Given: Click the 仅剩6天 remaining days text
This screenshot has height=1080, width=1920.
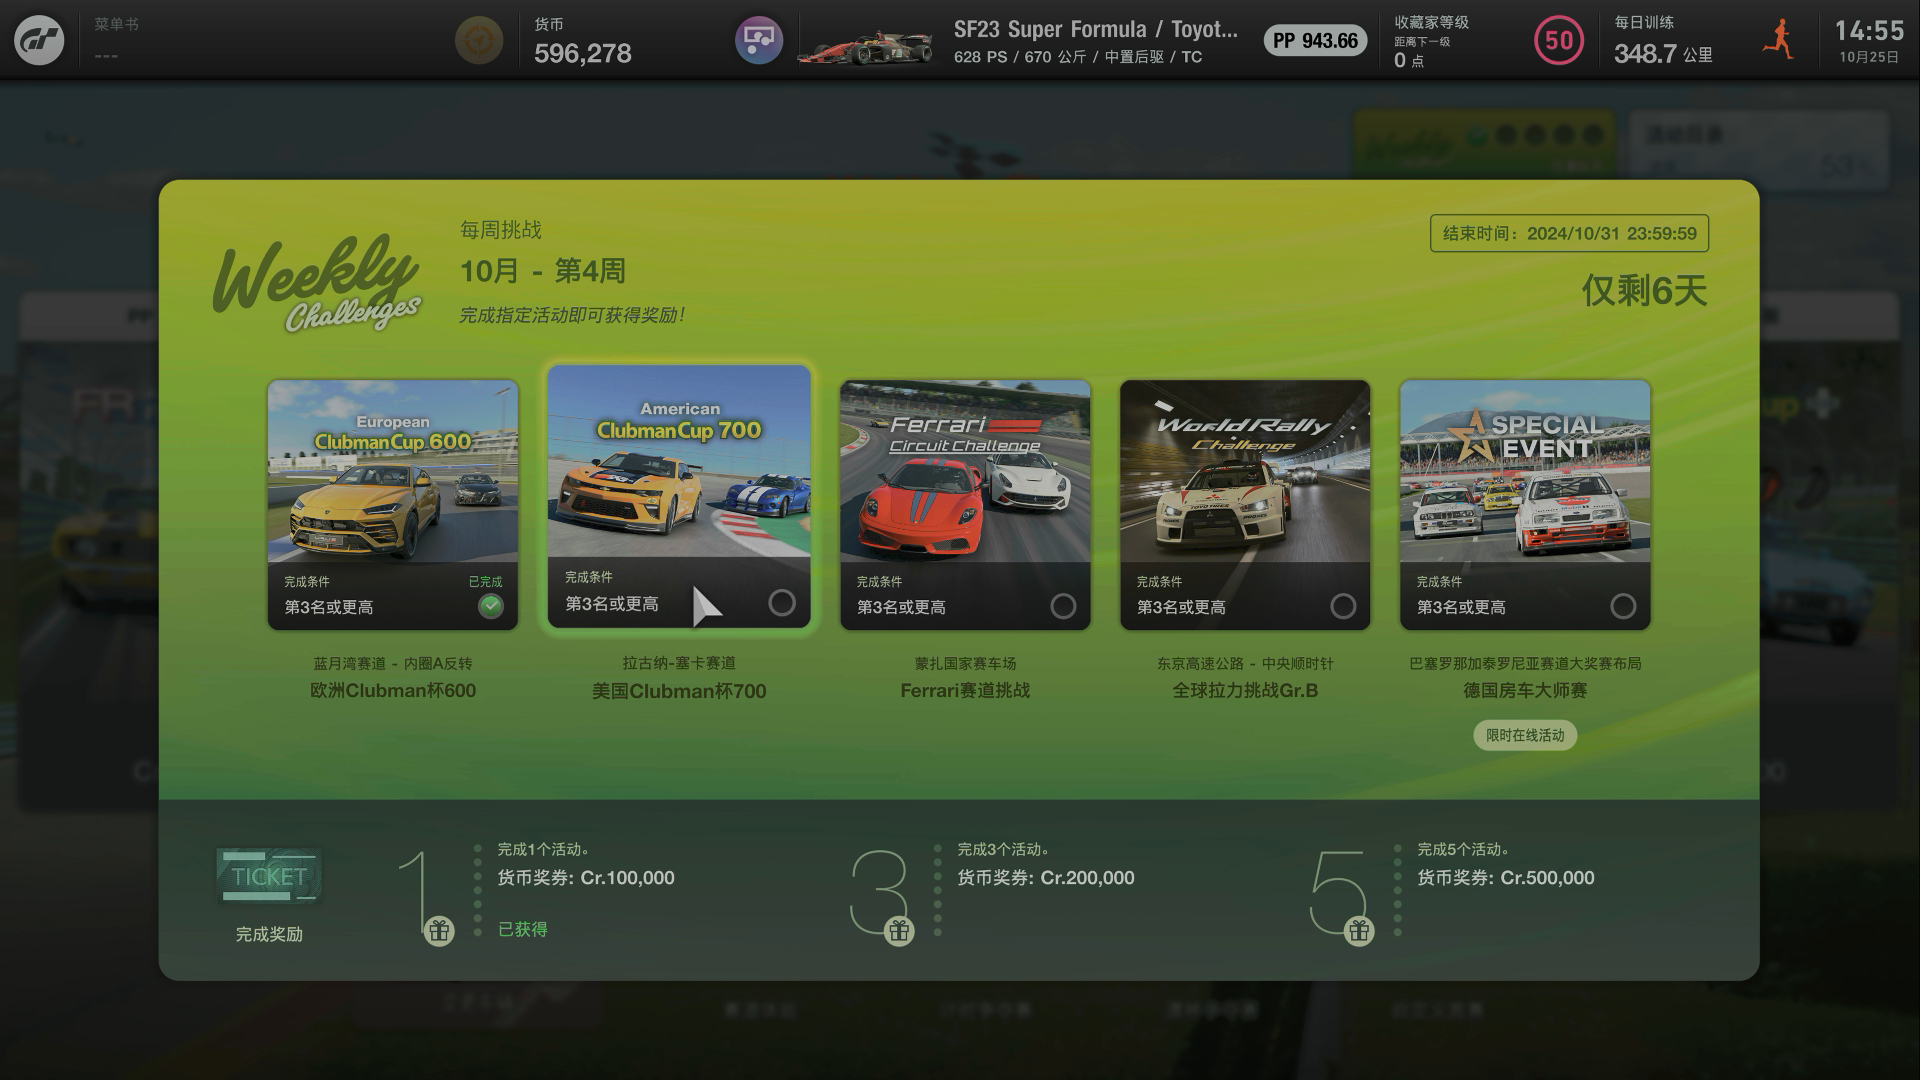Looking at the screenshot, I should click(1644, 291).
